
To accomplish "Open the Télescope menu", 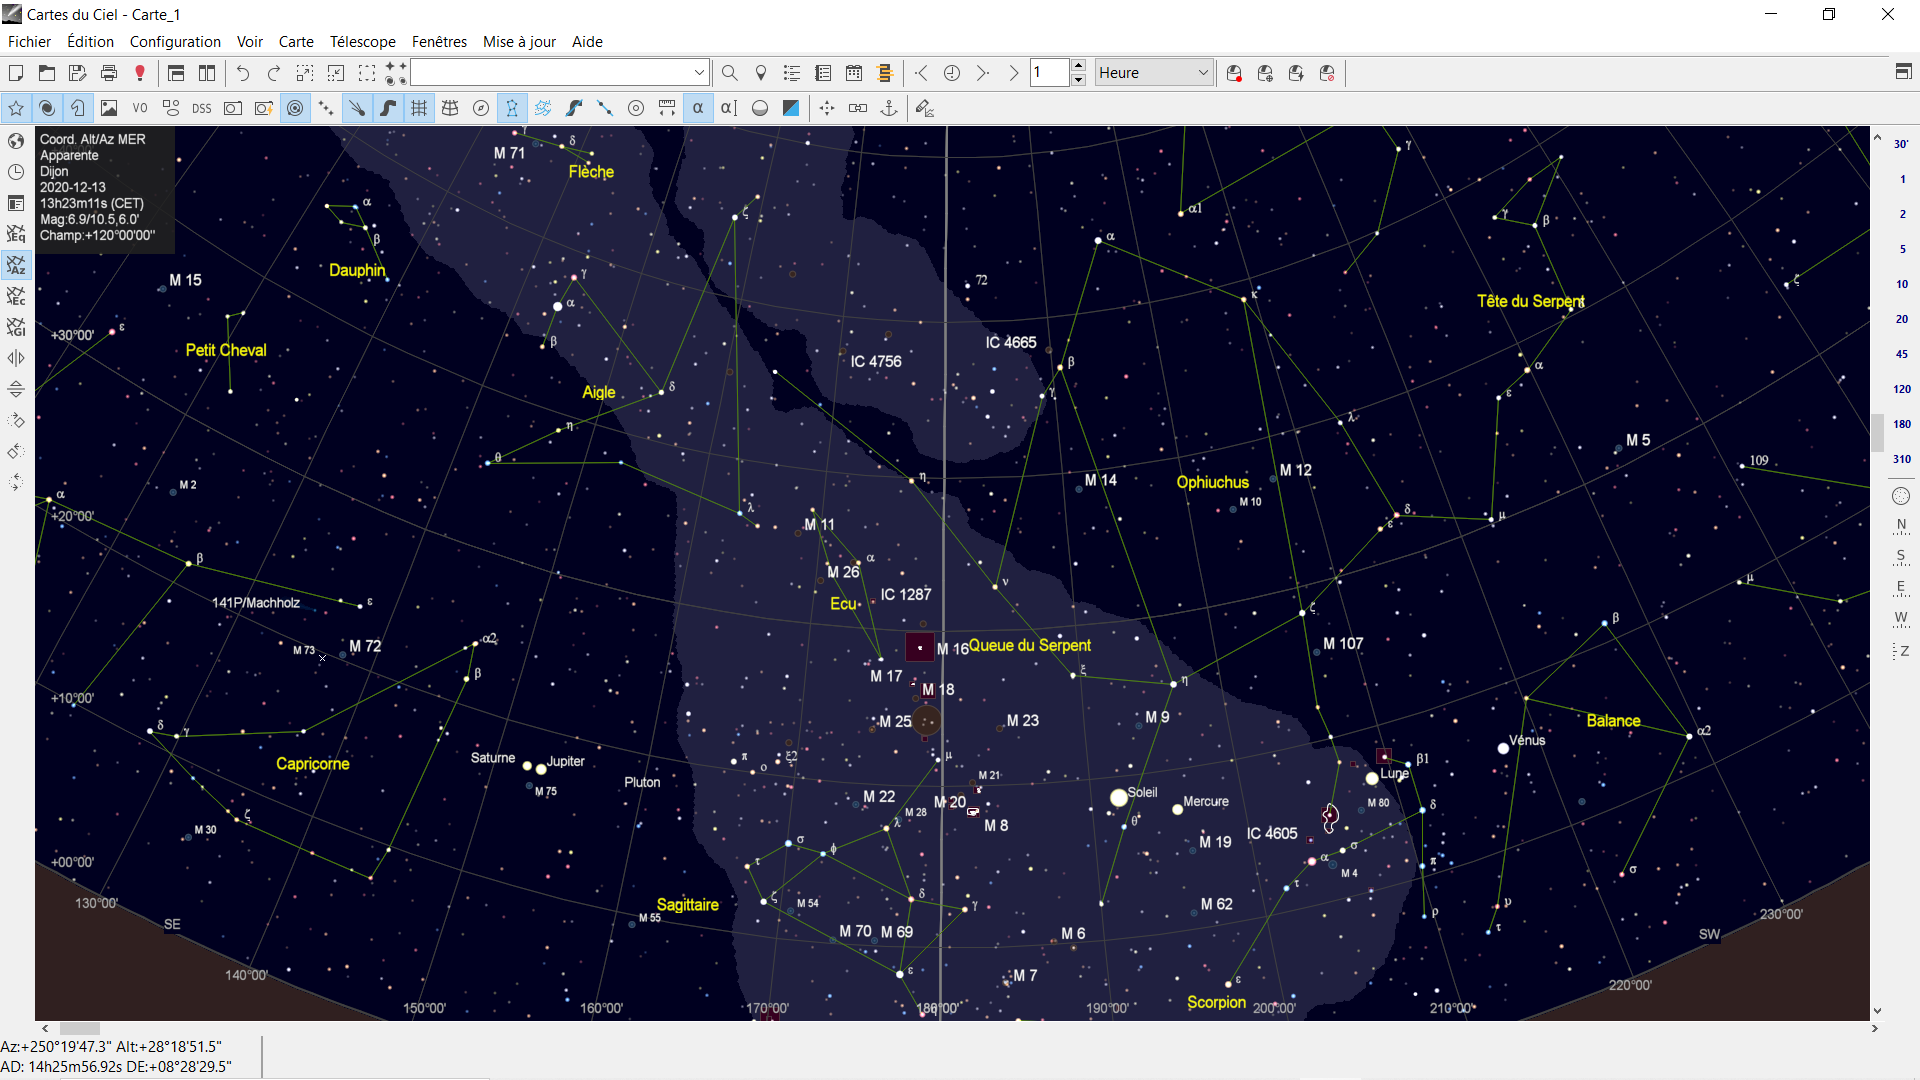I will pos(362,41).
